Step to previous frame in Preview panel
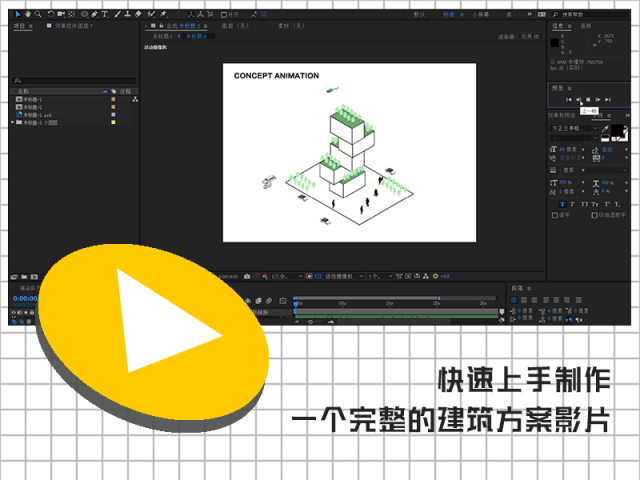 [578, 100]
